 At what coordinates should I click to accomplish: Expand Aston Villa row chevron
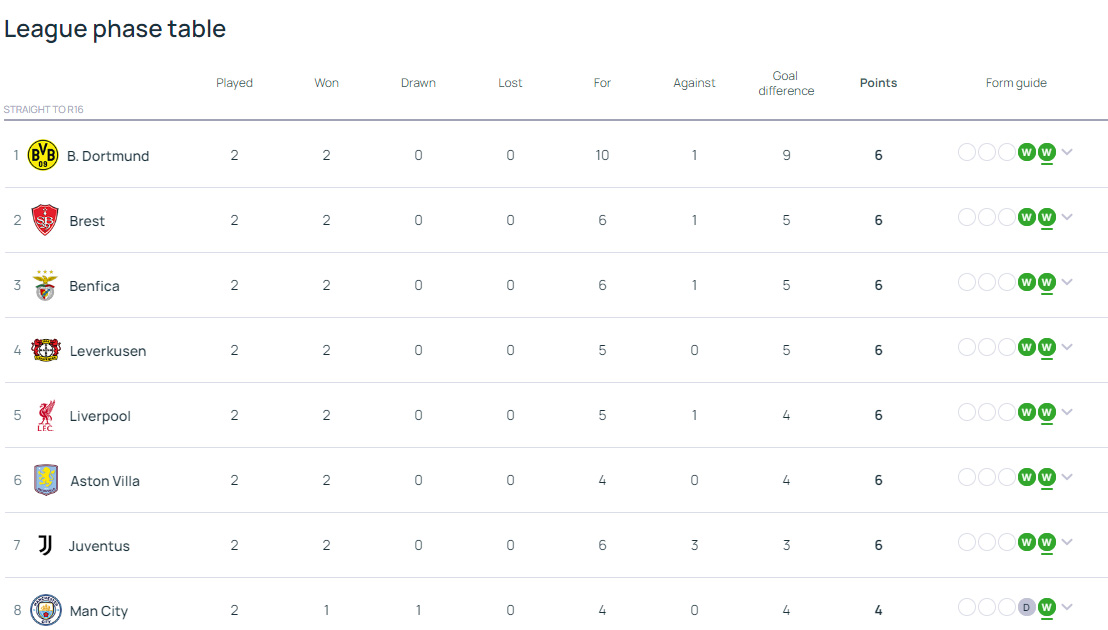coord(1067,477)
